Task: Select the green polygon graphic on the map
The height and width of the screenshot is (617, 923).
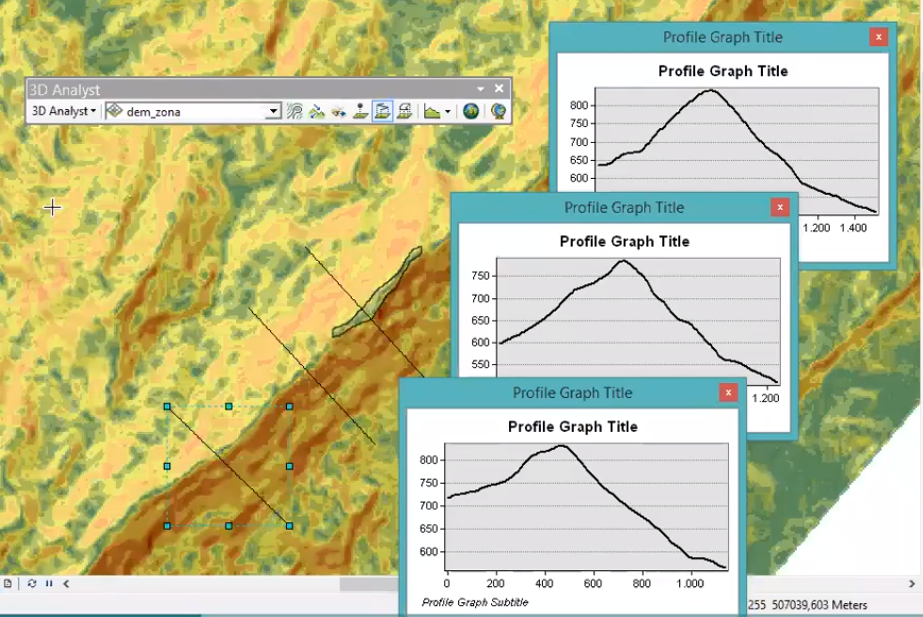Action: [x=380, y=294]
